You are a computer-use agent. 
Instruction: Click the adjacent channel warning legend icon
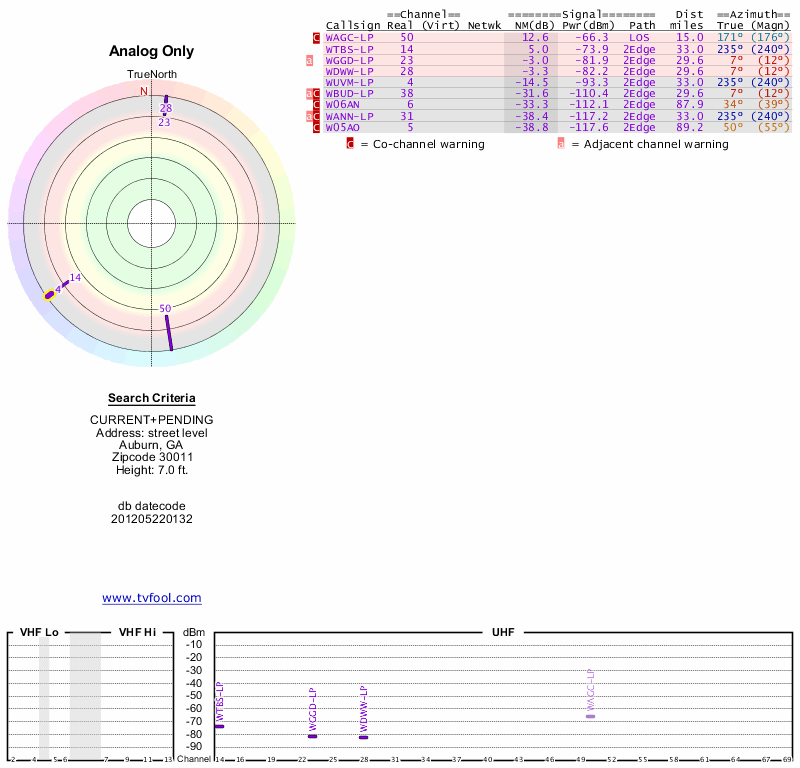[561, 144]
